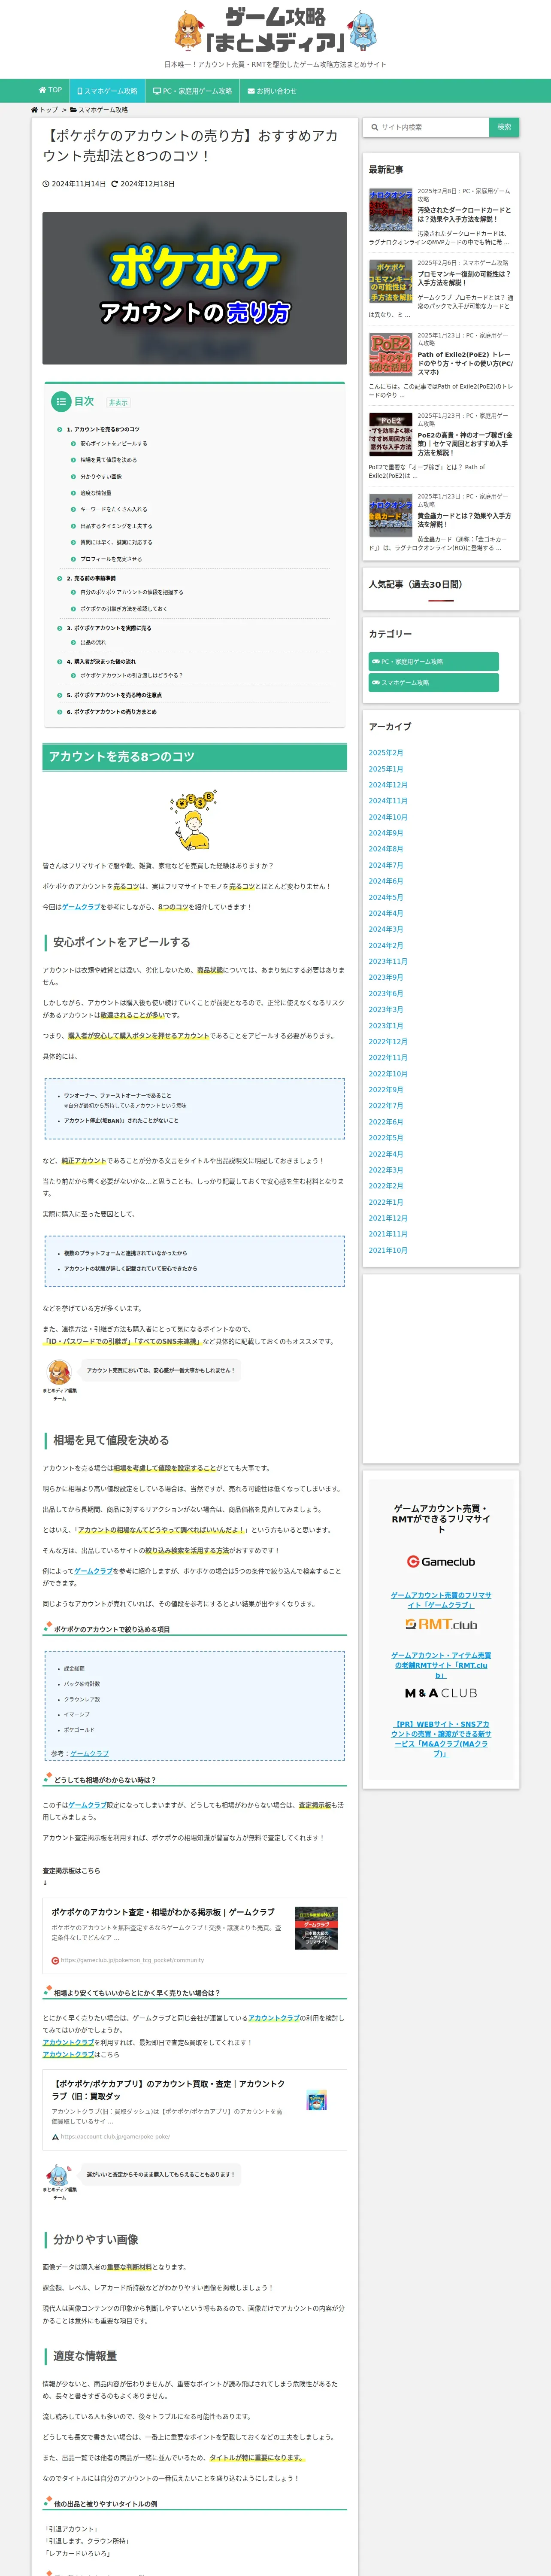551x2576 pixels.
Task: Open the 黄金蟲カードとは article title
Action: 464,520
